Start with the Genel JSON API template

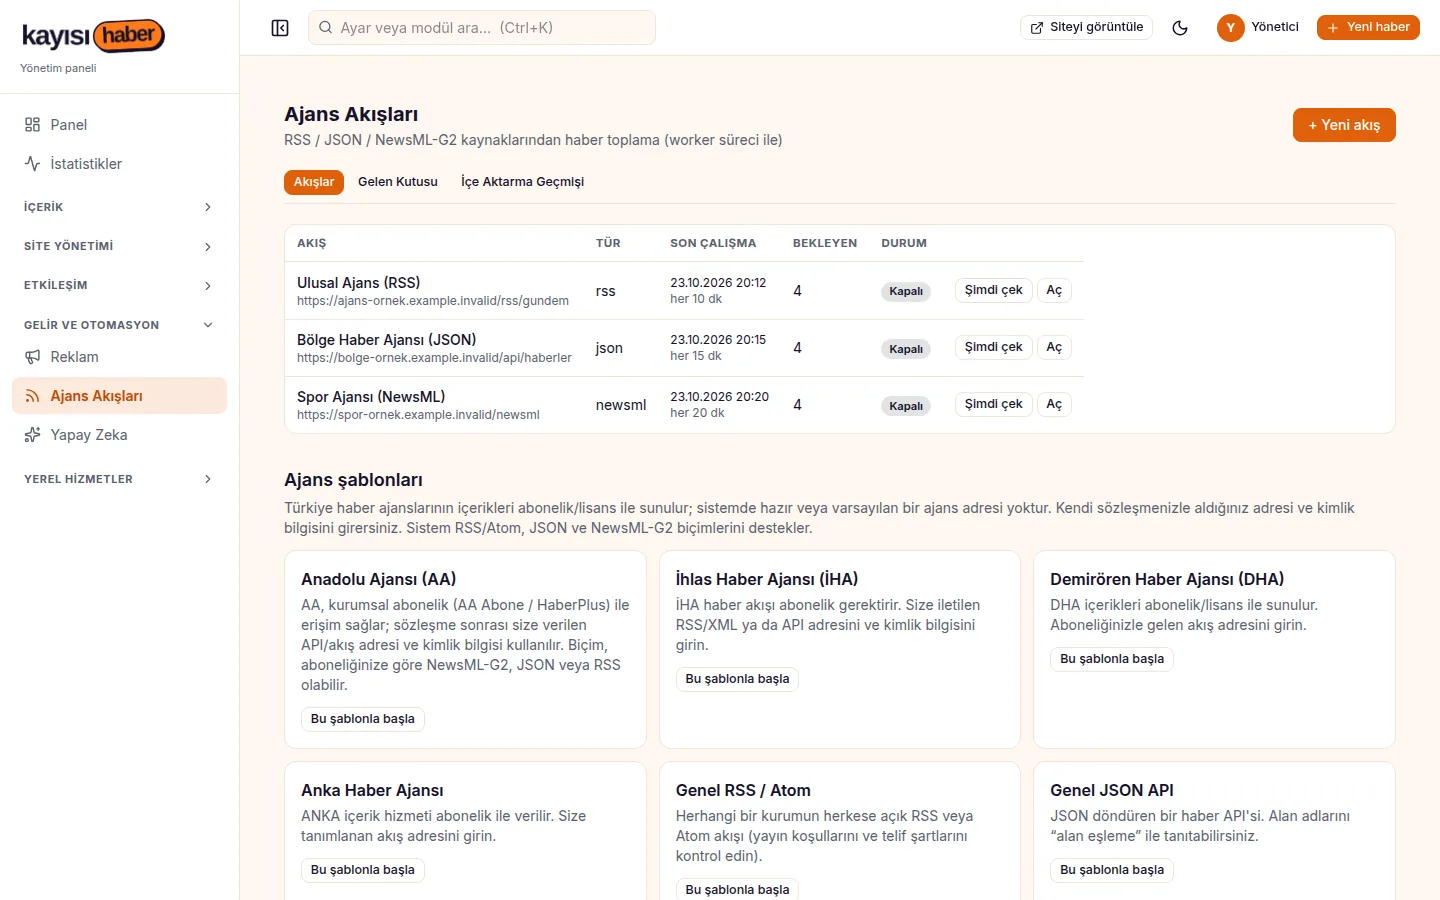(x=1112, y=870)
